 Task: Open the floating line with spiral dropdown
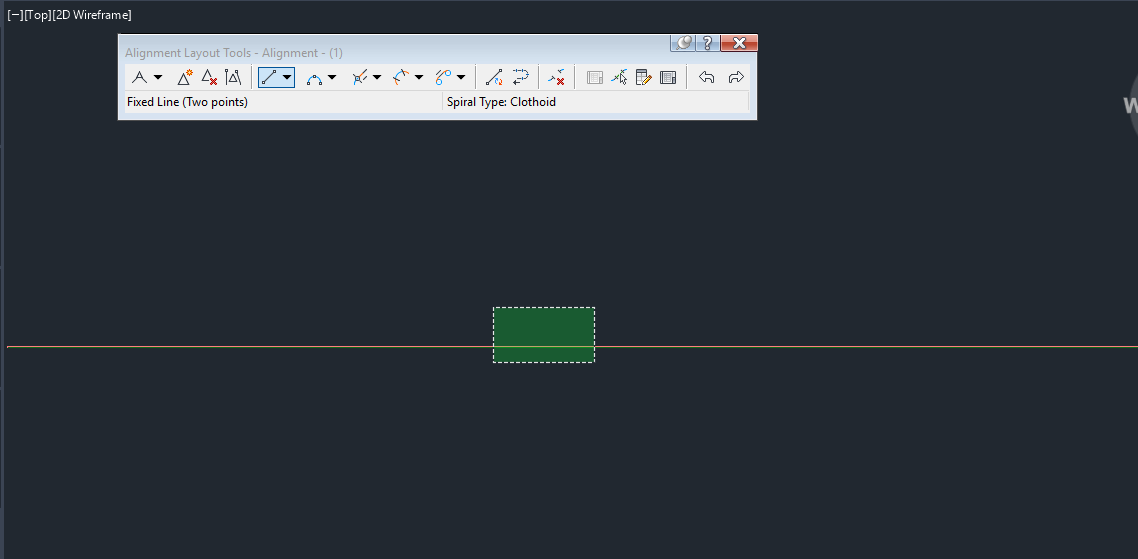pos(377,77)
